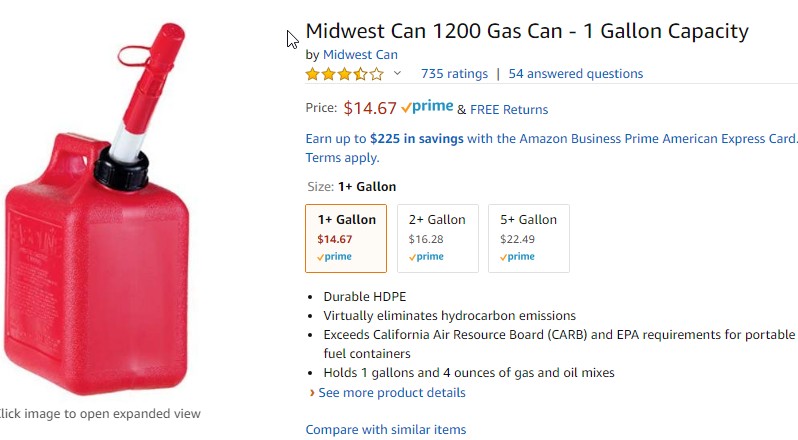The width and height of the screenshot is (798, 440).
Task: Open the FREE Returns link
Action: click(509, 109)
